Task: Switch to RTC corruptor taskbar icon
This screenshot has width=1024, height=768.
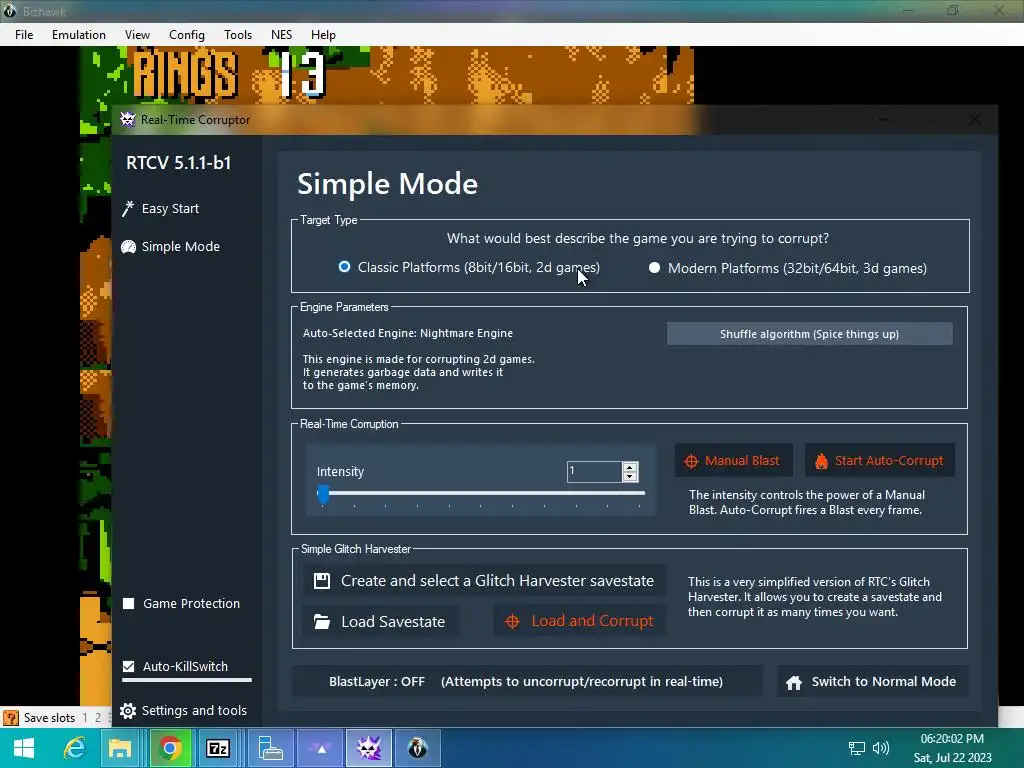Action: pyautogui.click(x=369, y=748)
